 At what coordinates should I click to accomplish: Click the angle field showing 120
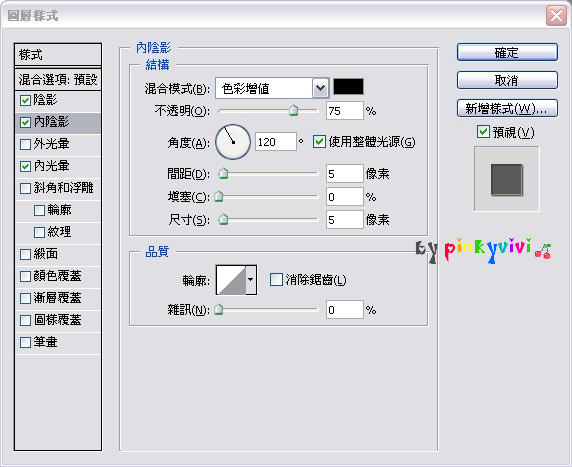276,142
